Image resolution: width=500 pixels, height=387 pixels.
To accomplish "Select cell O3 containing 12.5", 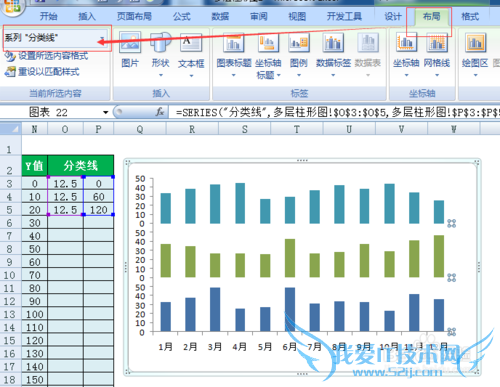I will pyautogui.click(x=65, y=184).
